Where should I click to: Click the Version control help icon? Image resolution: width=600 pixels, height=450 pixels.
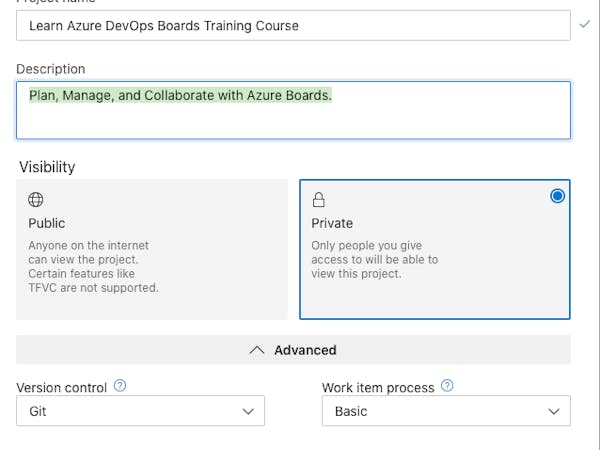point(120,386)
